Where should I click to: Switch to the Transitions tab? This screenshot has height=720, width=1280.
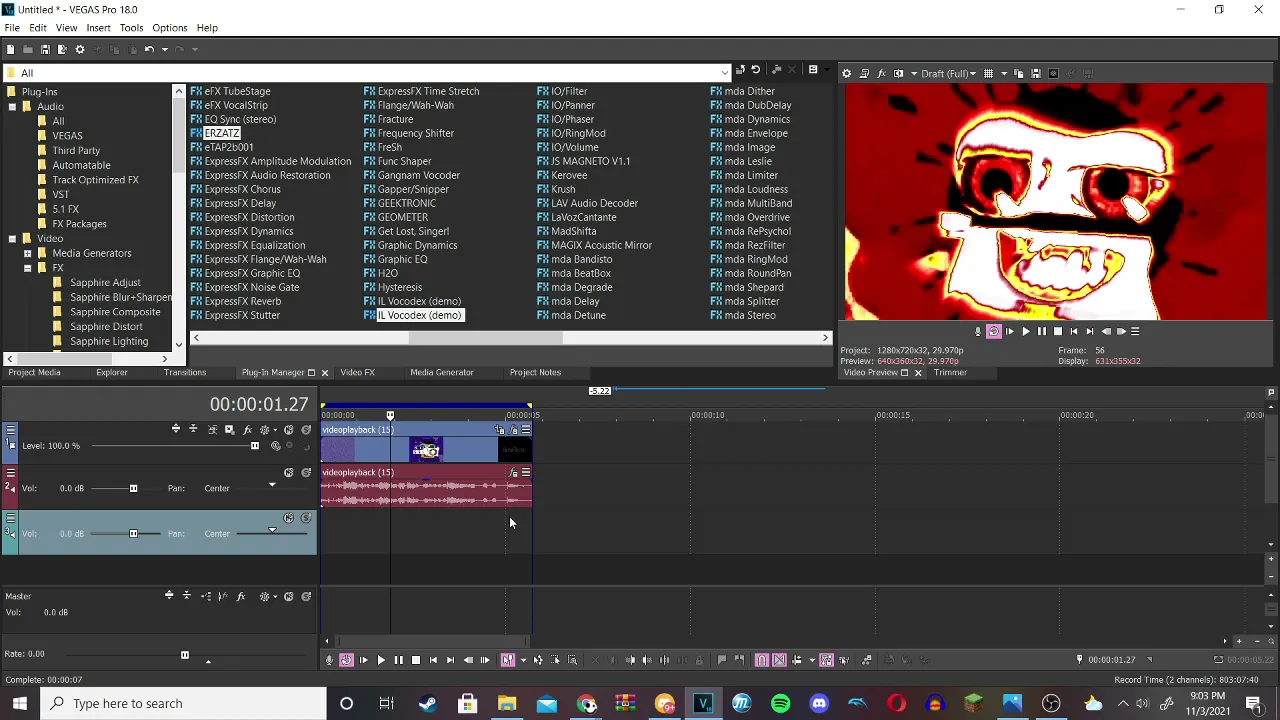[185, 372]
